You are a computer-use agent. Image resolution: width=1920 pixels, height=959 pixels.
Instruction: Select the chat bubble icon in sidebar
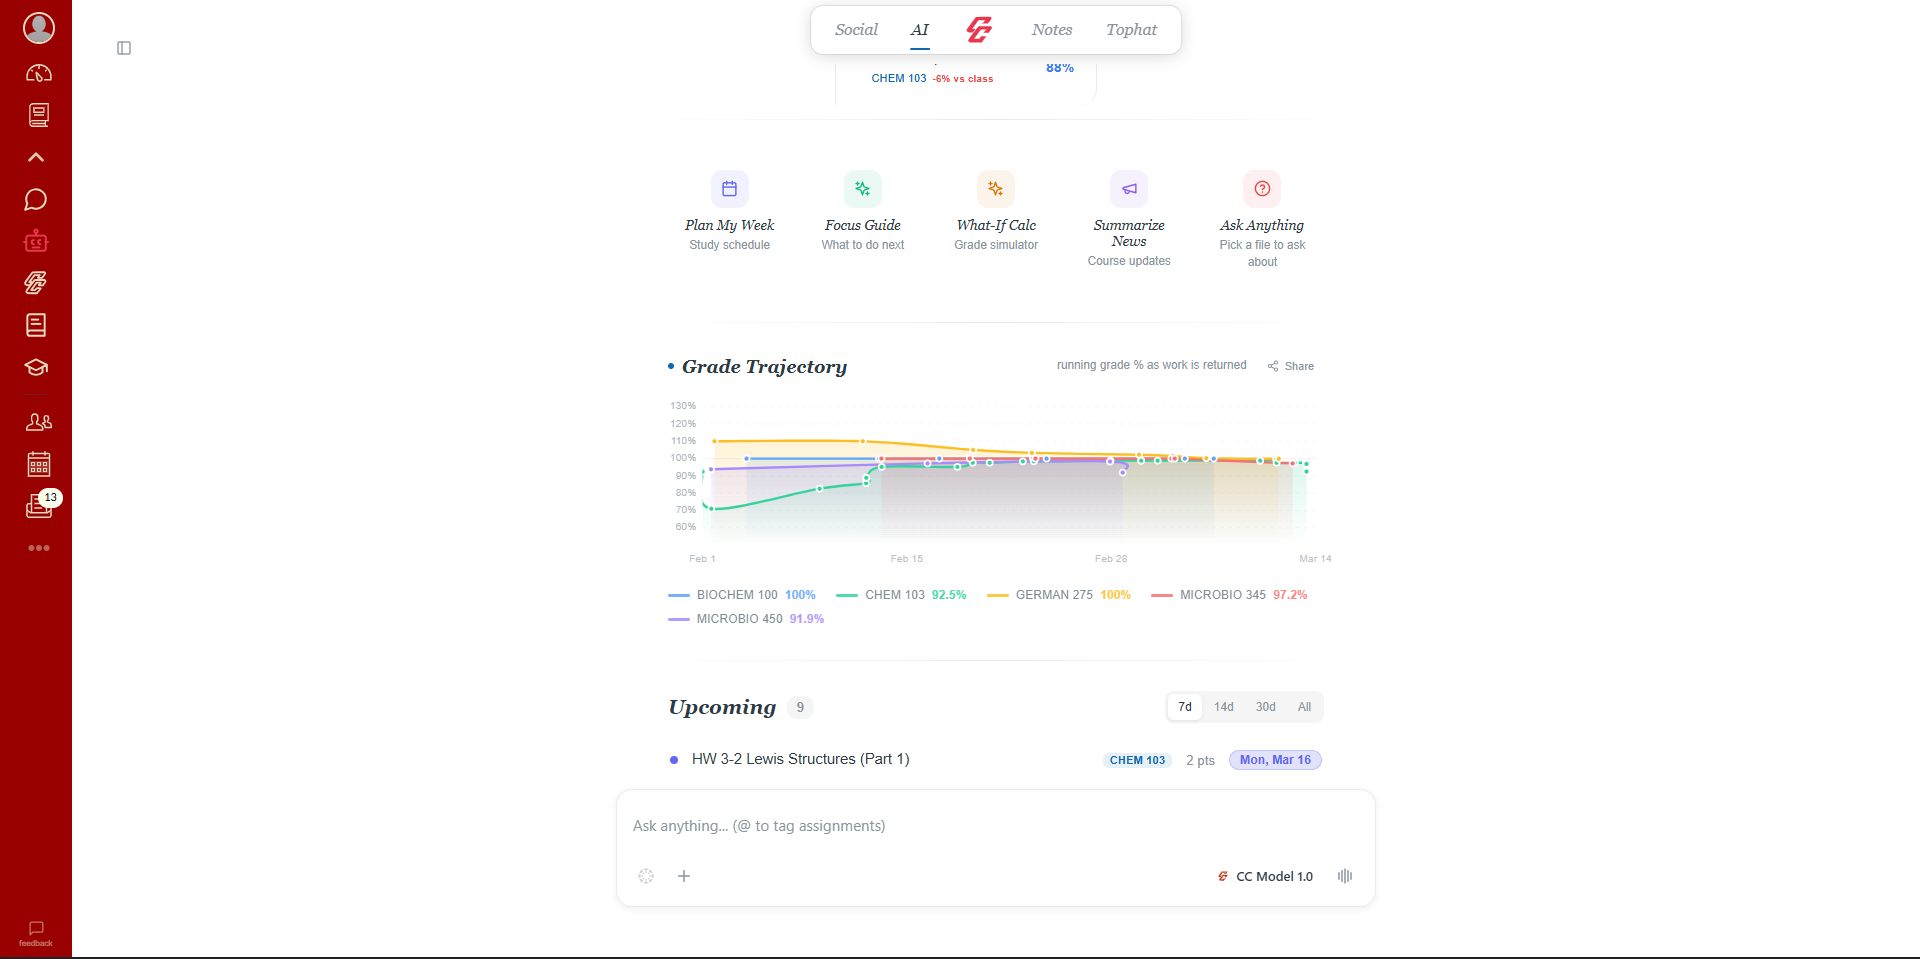pos(36,199)
